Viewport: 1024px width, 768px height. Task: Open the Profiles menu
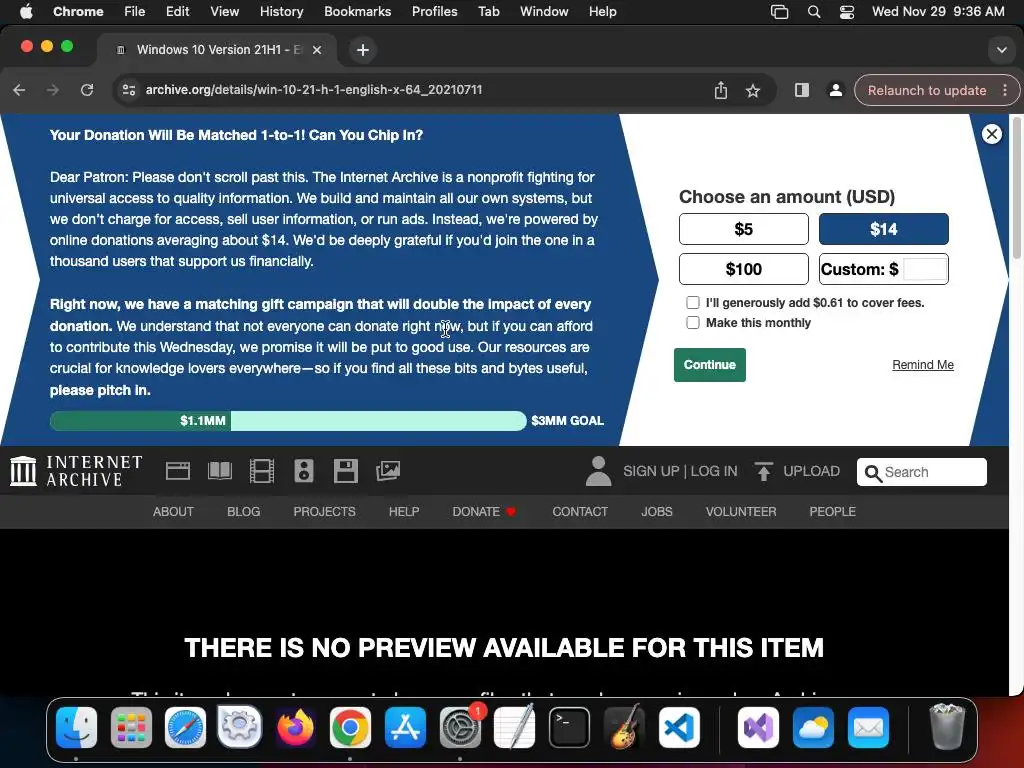tap(434, 12)
